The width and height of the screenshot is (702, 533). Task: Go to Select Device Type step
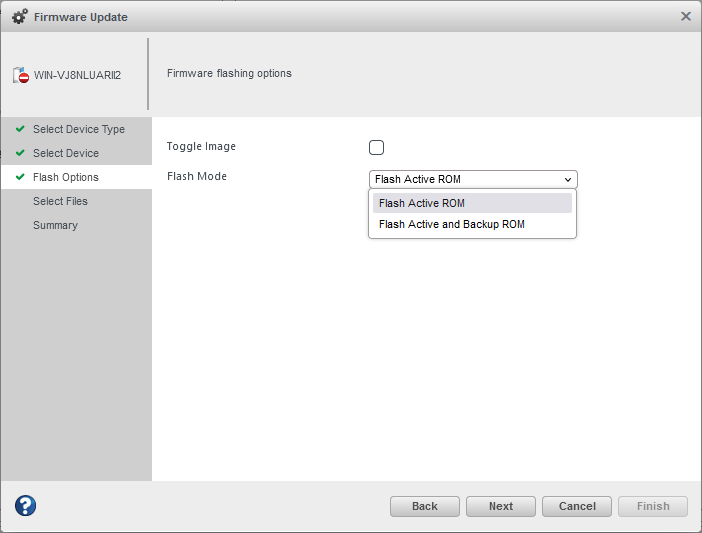coord(79,129)
